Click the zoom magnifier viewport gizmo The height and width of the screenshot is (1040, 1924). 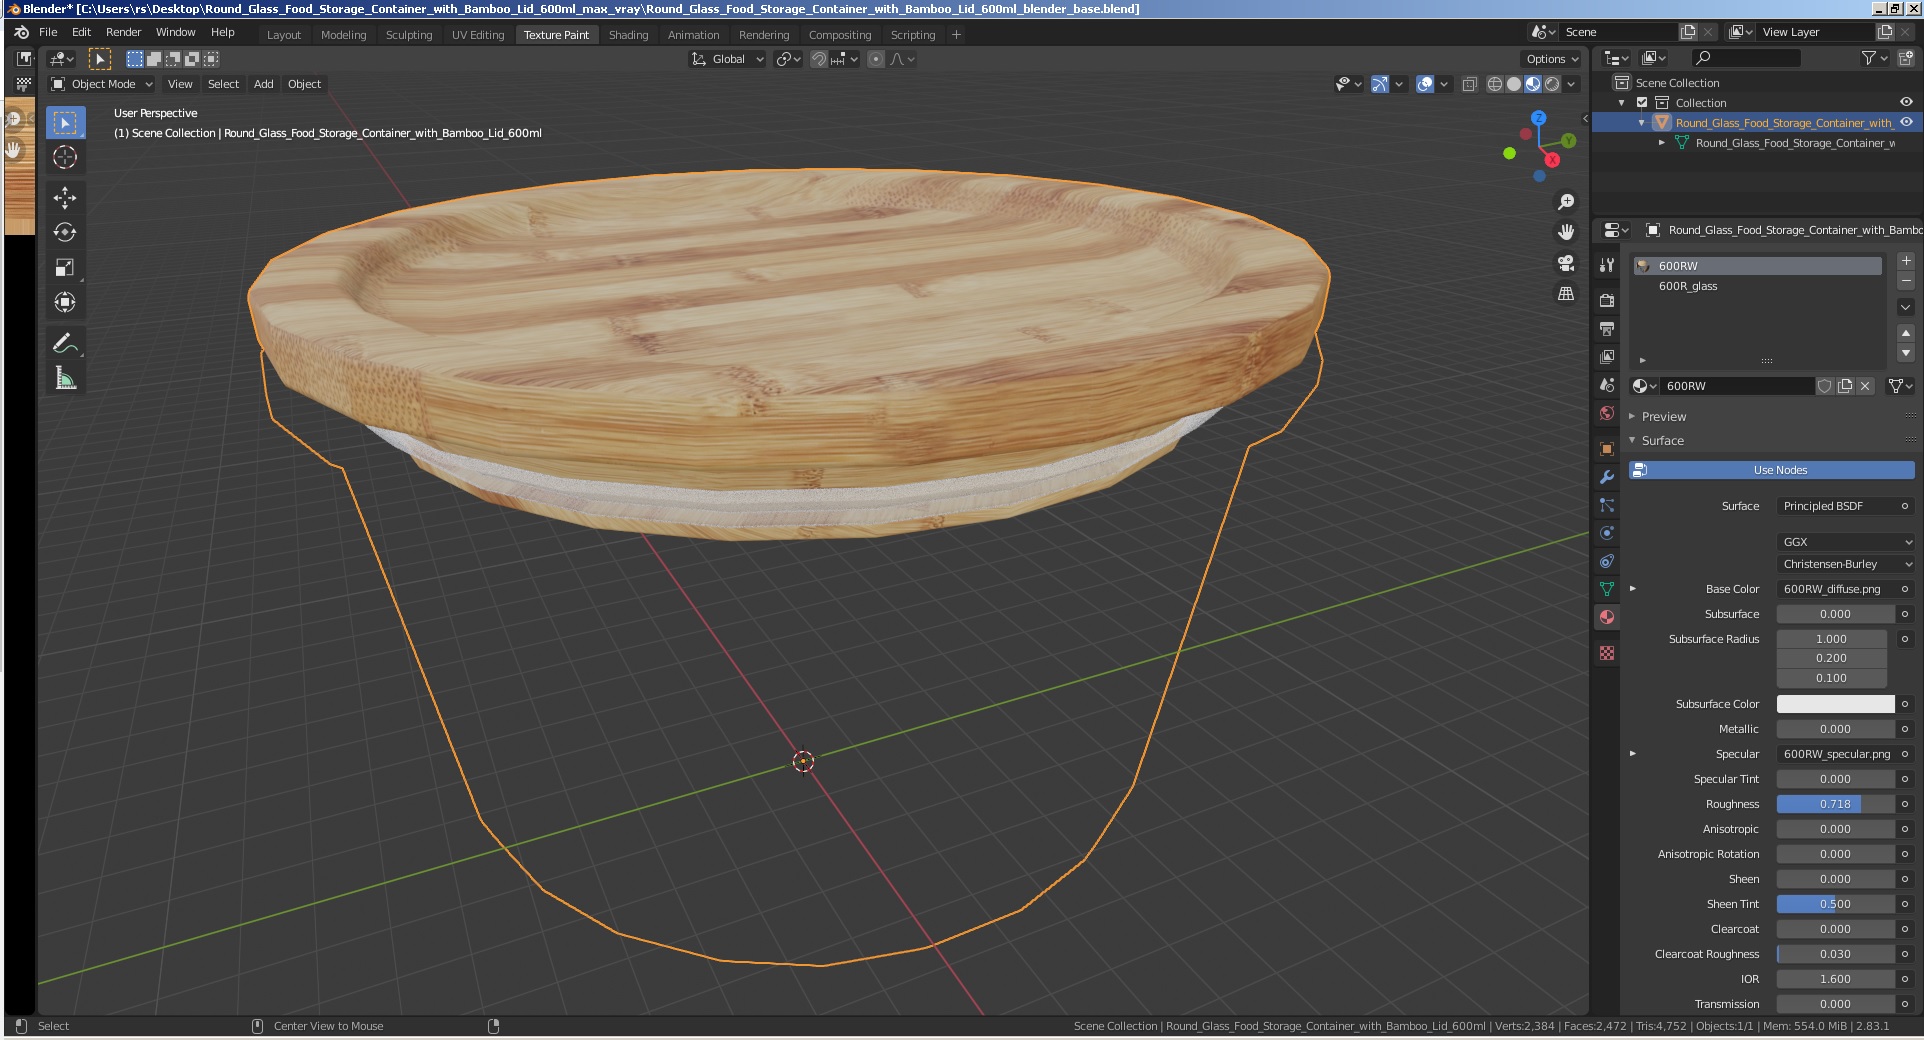tap(1566, 202)
